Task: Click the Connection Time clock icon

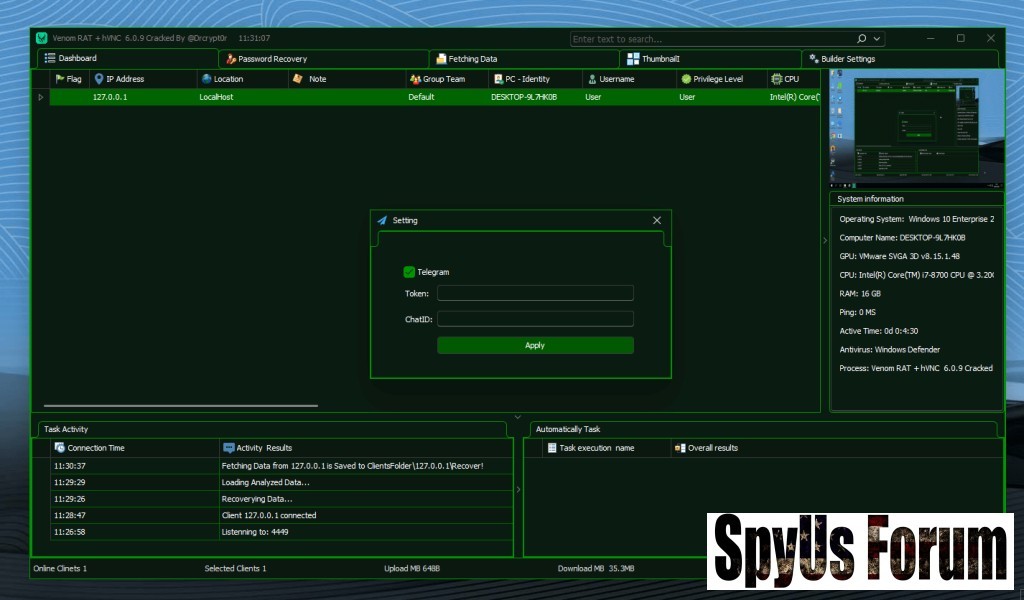Action: [x=60, y=448]
